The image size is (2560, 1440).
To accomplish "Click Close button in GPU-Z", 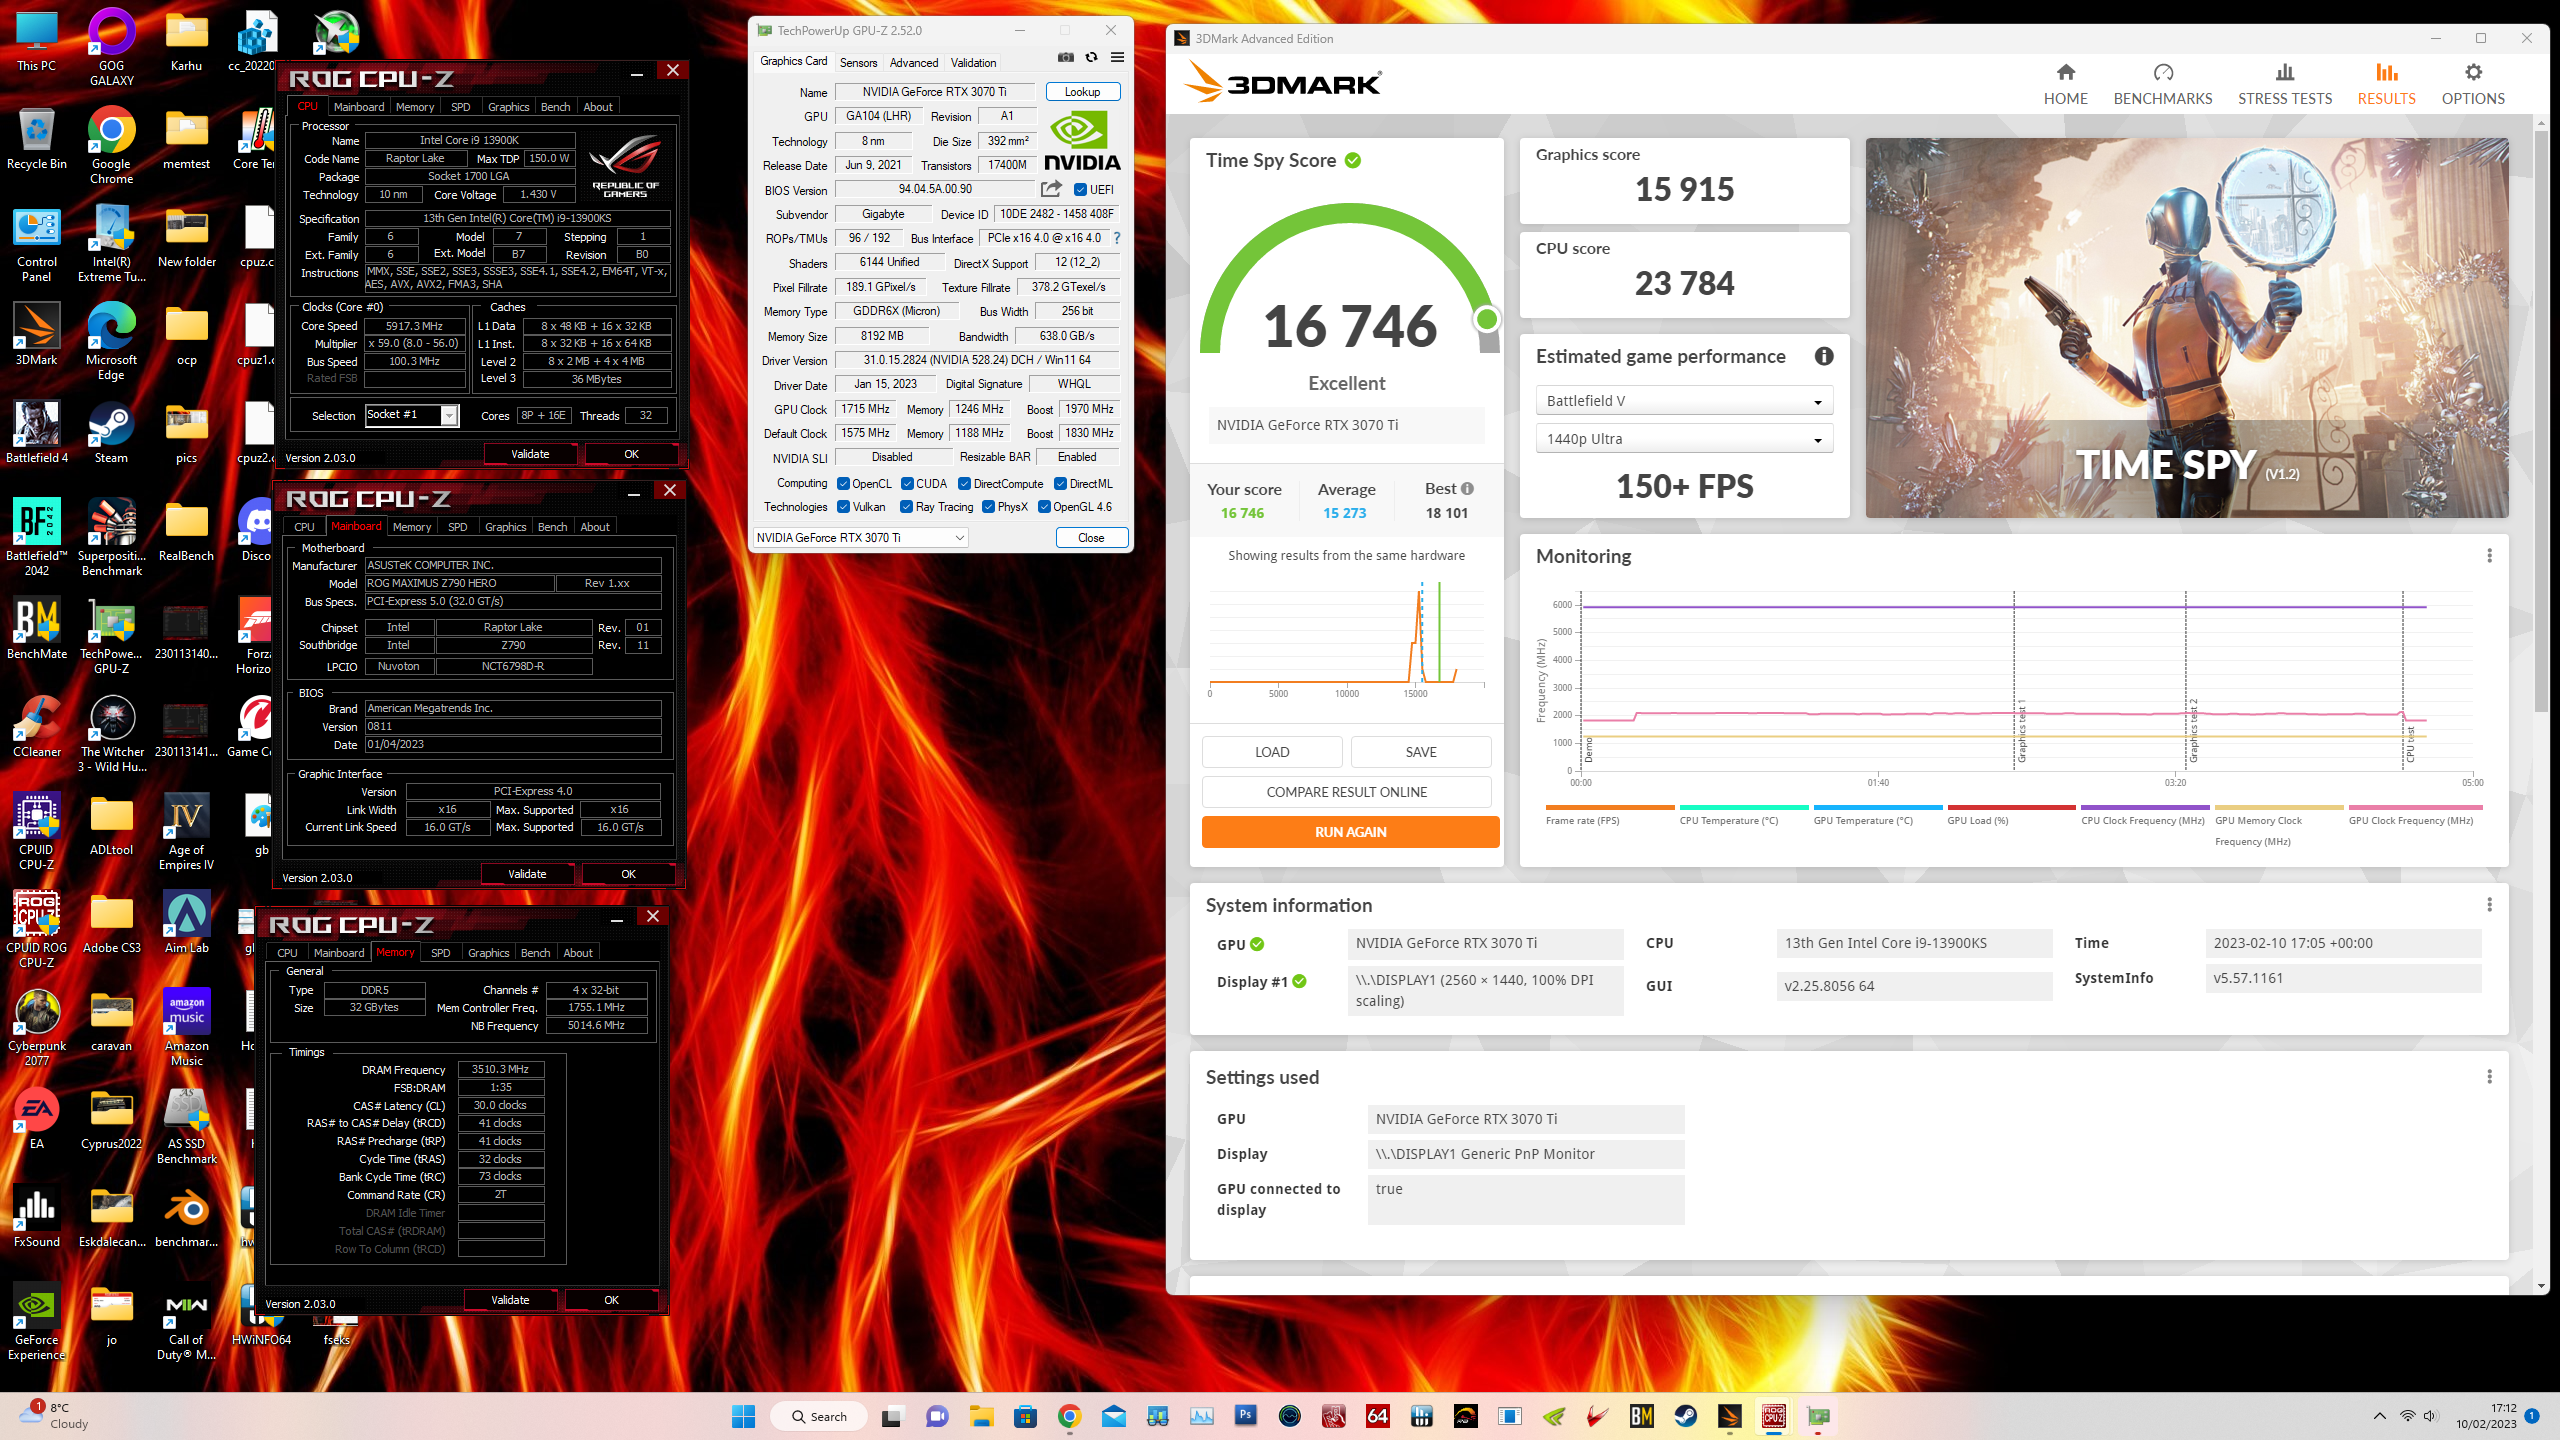I will click(x=1091, y=538).
